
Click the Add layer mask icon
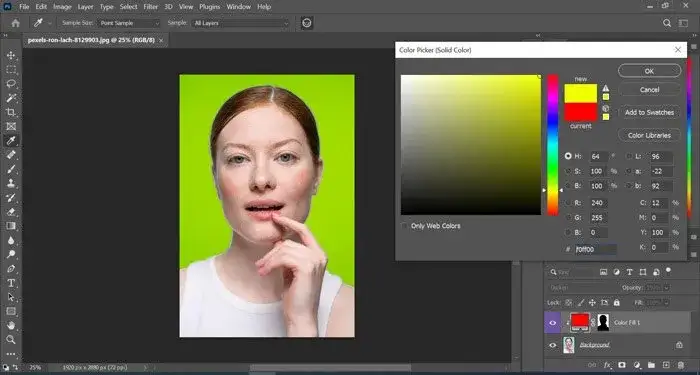click(622, 365)
